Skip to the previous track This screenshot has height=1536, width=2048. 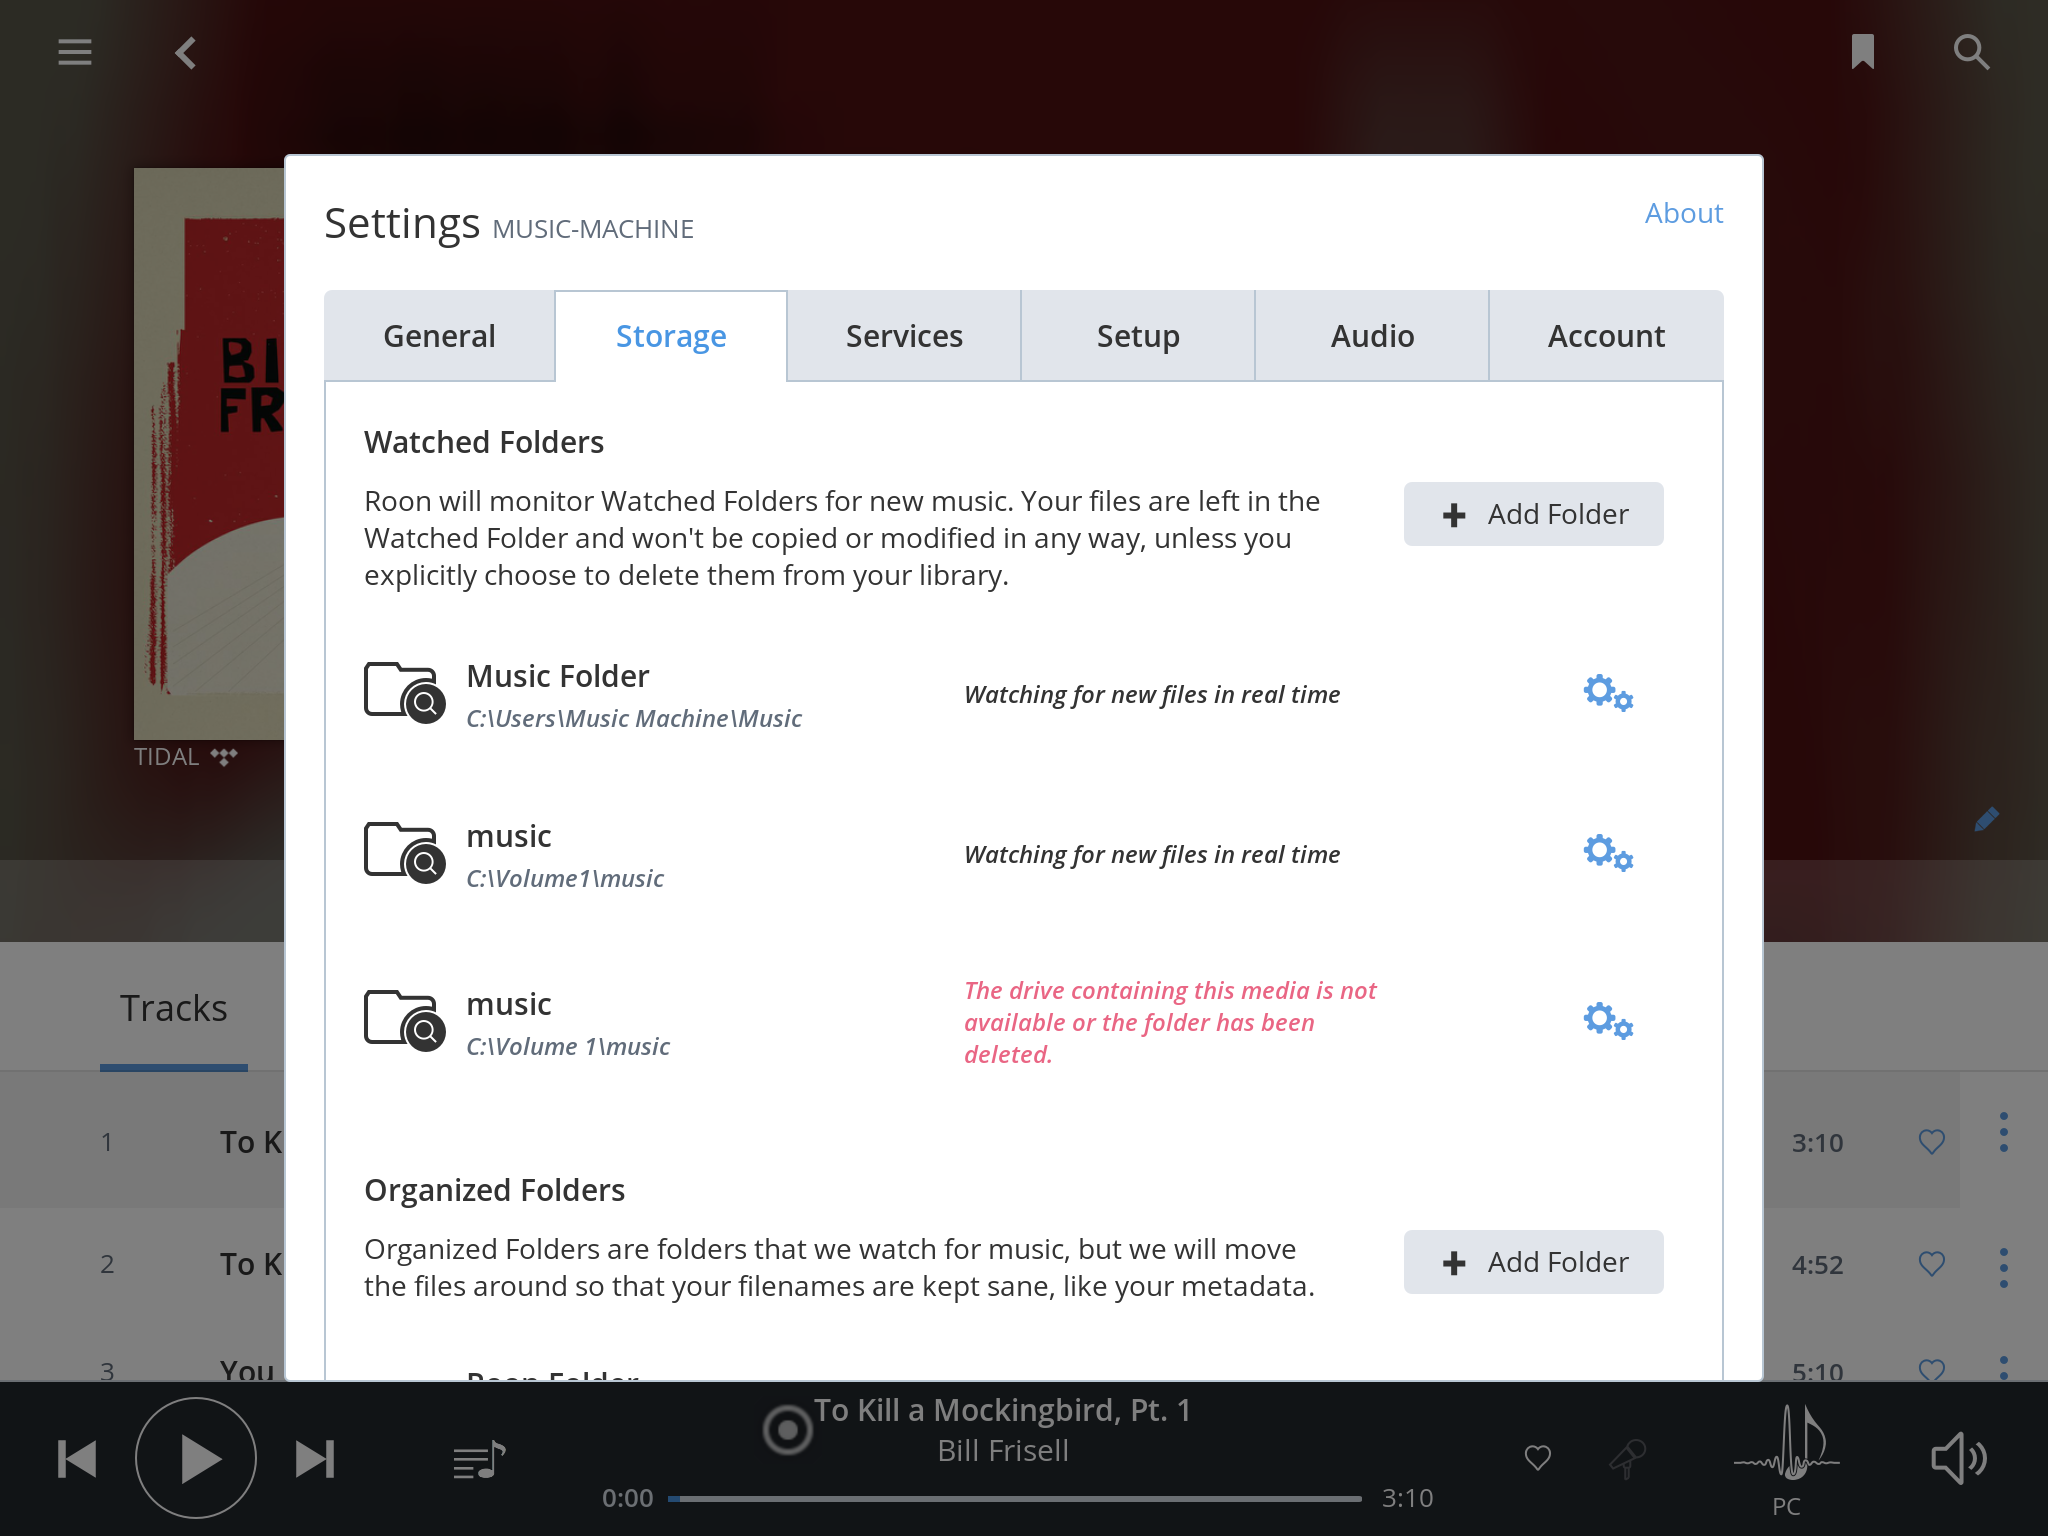(77, 1459)
